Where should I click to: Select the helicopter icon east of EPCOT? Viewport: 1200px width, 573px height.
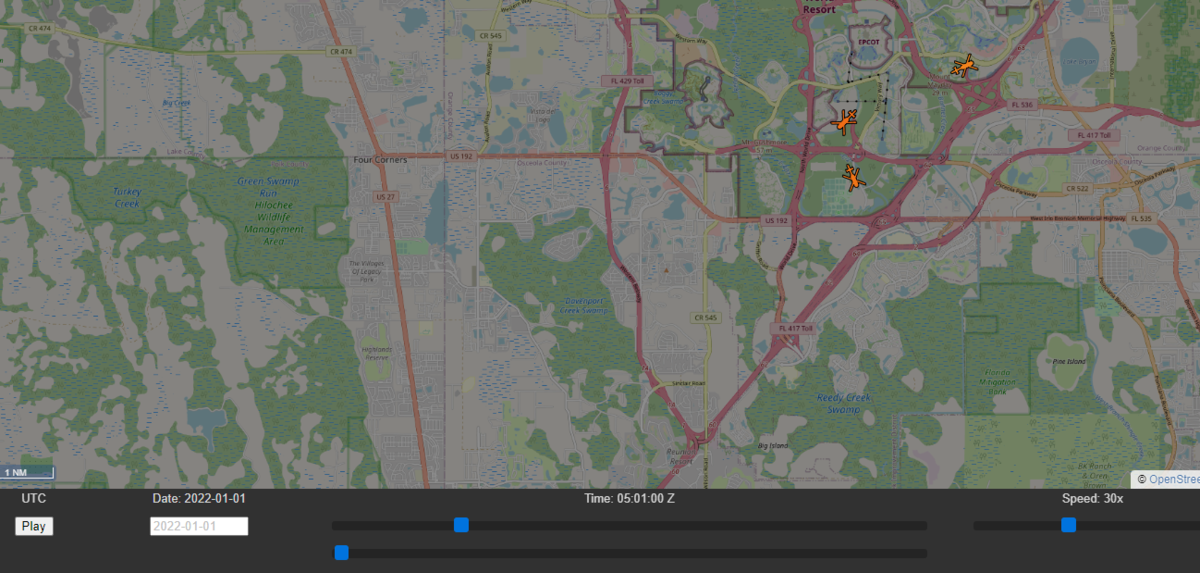(963, 67)
